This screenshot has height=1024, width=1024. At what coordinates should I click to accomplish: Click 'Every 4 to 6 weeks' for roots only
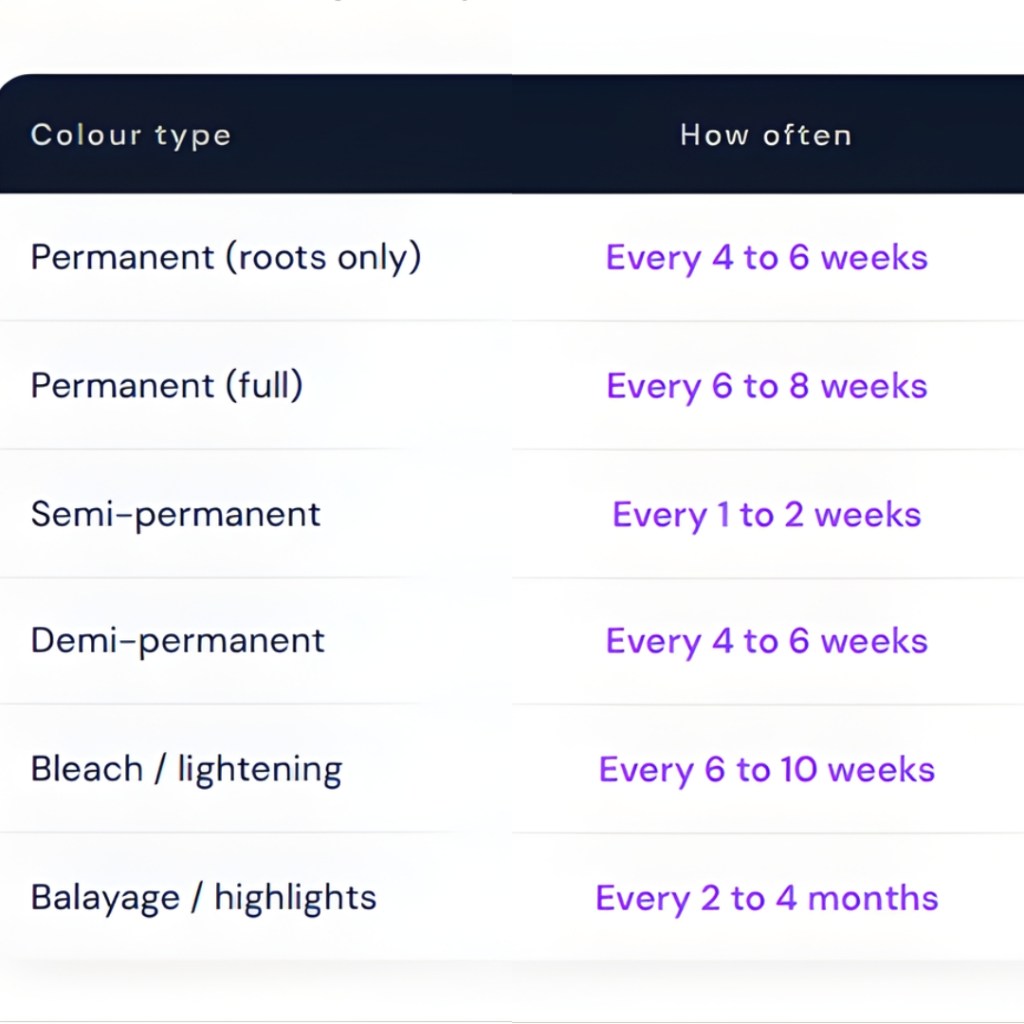pos(767,258)
